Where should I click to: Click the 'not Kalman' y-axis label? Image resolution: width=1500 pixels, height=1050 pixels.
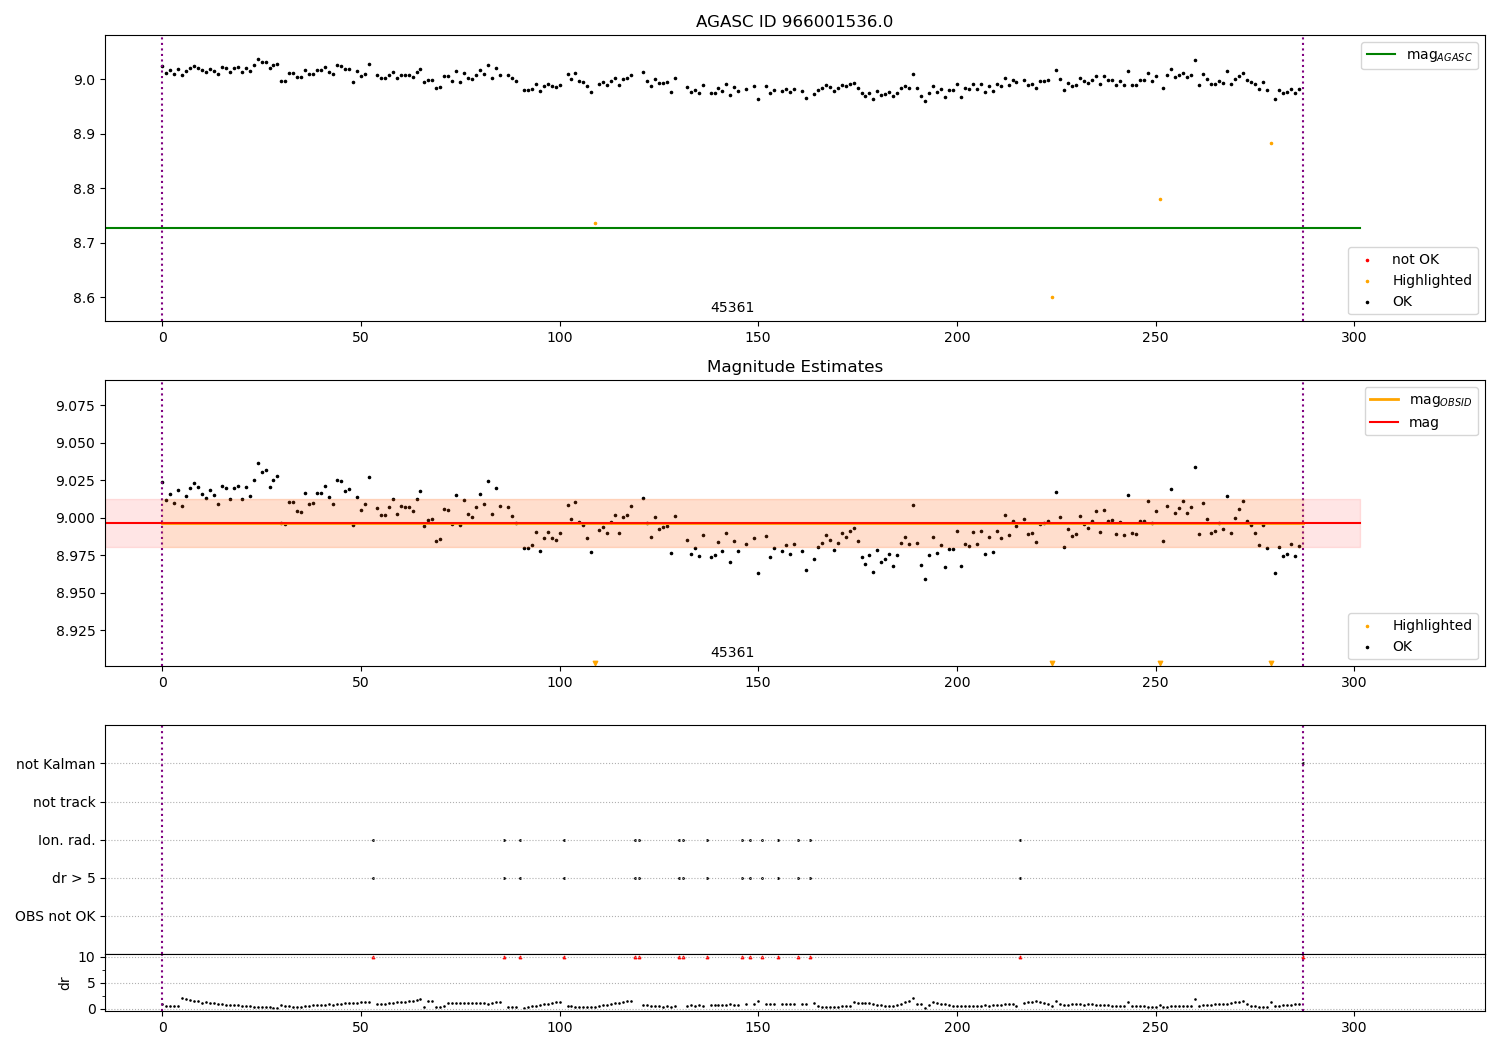click(x=56, y=765)
